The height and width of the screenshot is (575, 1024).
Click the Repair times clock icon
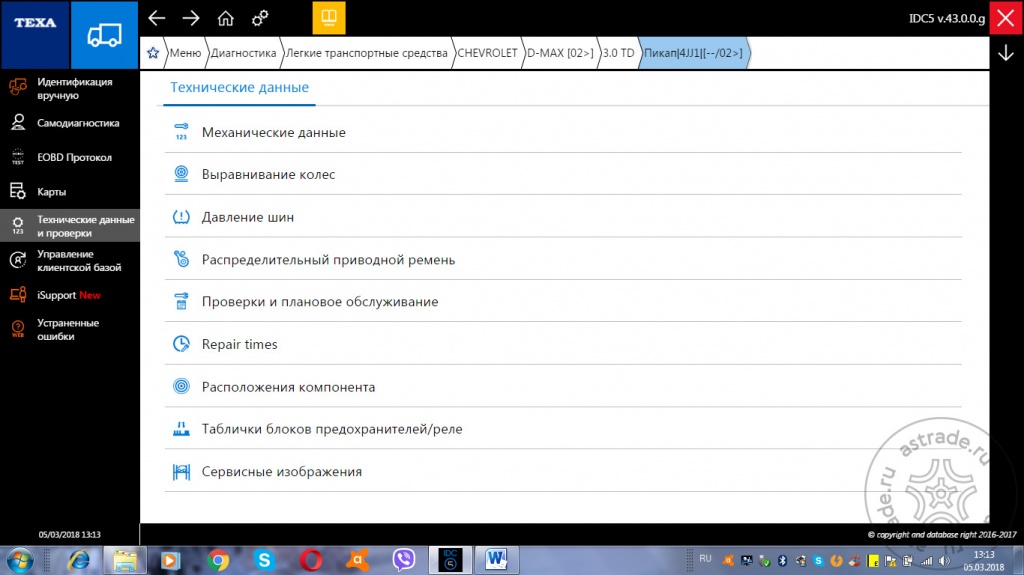181,344
